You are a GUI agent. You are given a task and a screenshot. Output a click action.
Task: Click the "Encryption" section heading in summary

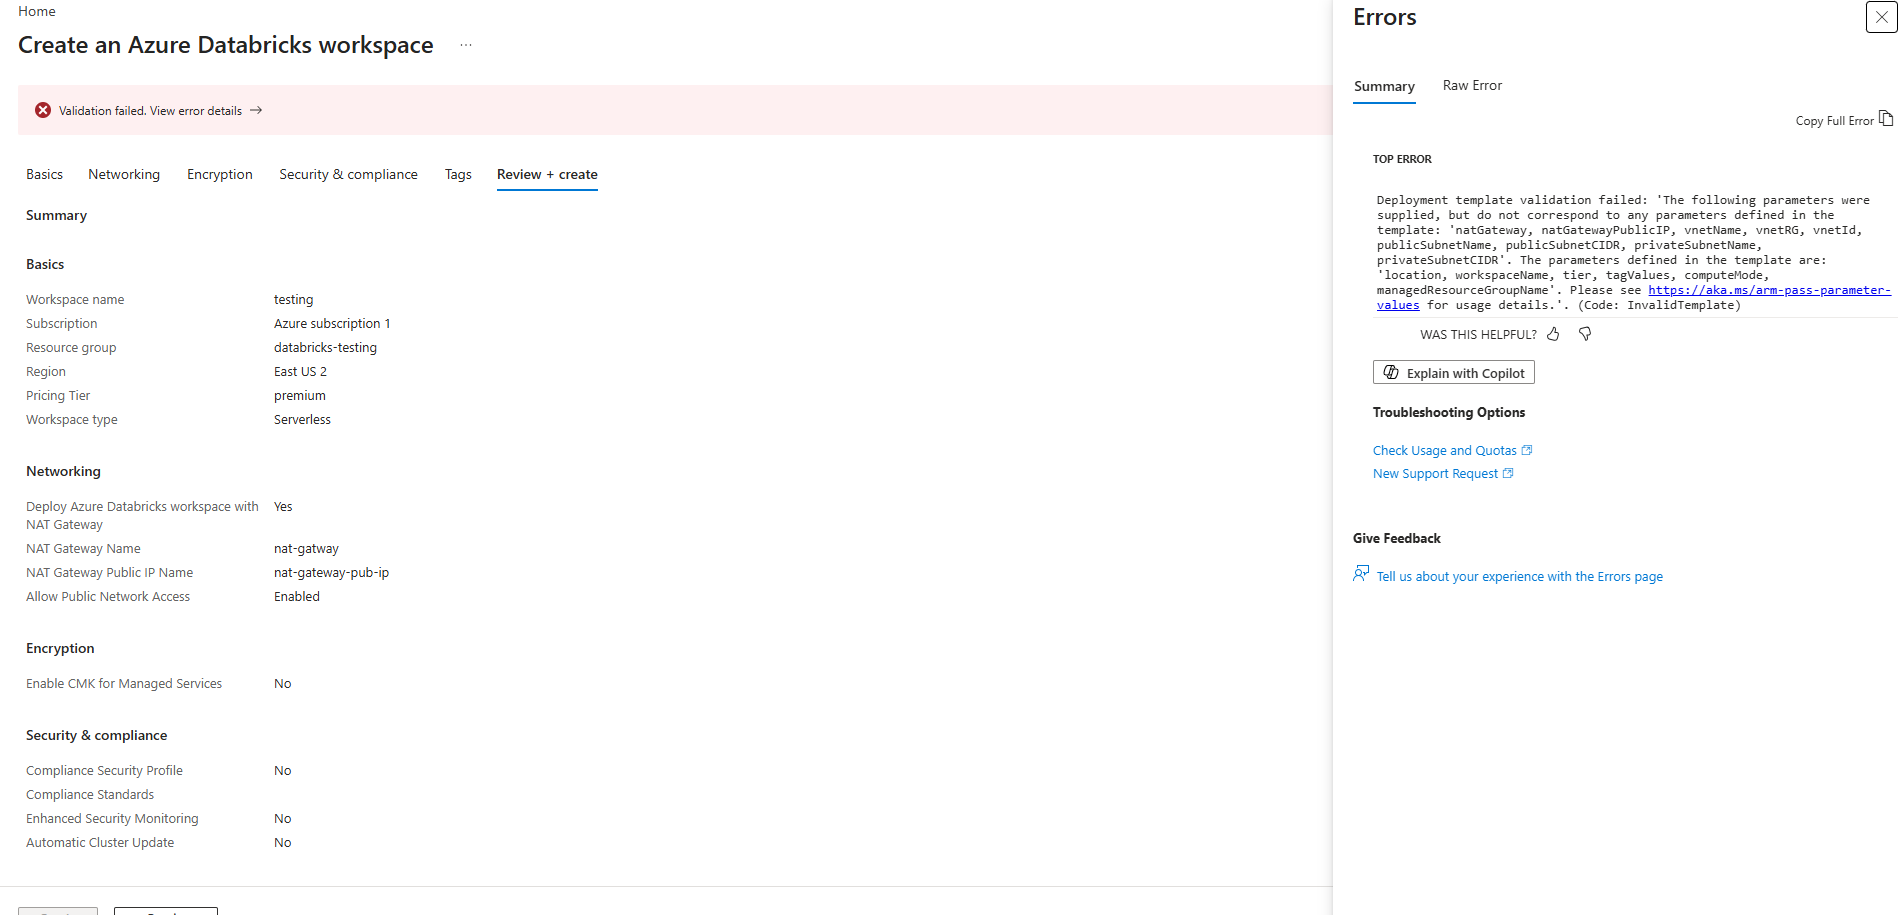click(60, 649)
